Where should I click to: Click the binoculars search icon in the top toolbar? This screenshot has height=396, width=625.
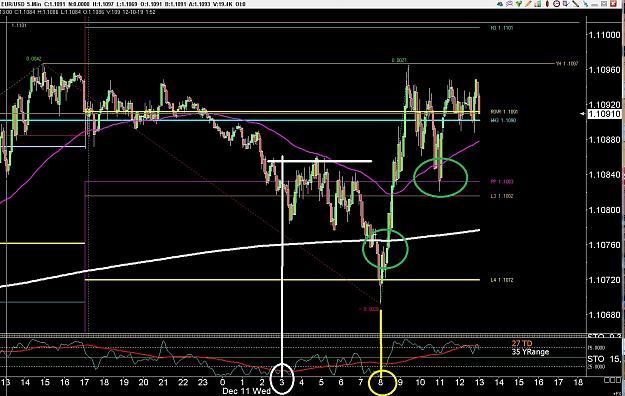[500, 4]
